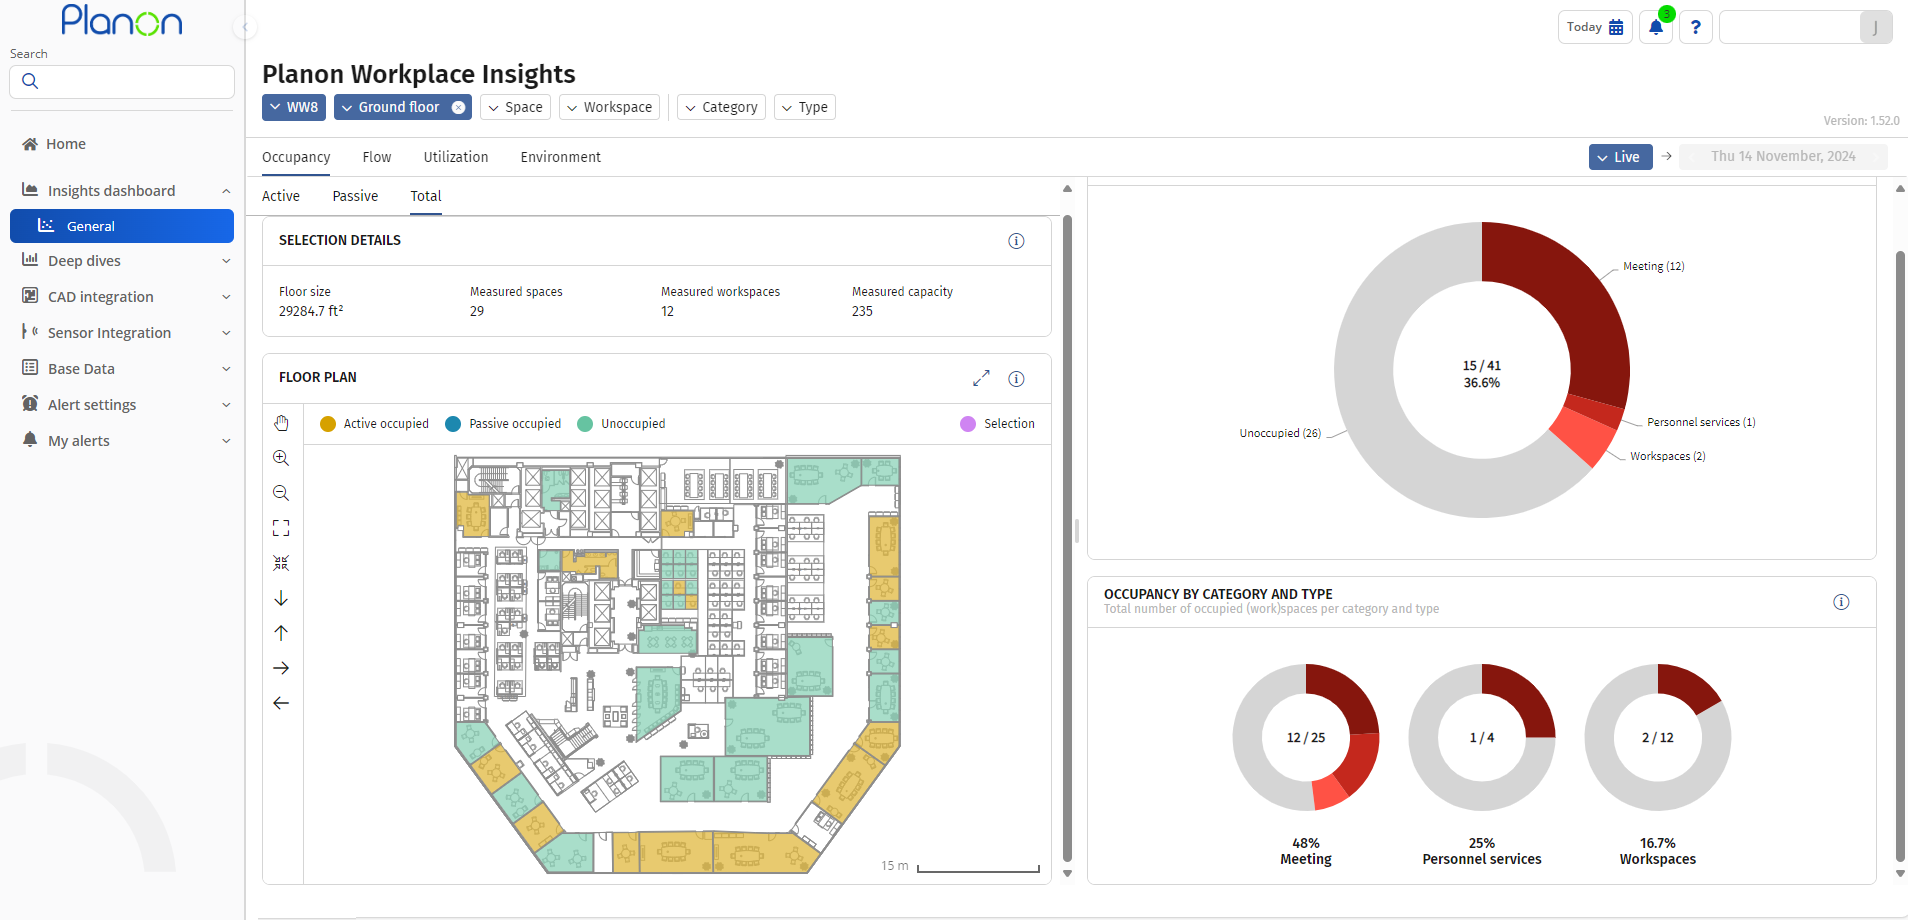Select the pan hand tool

pyautogui.click(x=281, y=423)
